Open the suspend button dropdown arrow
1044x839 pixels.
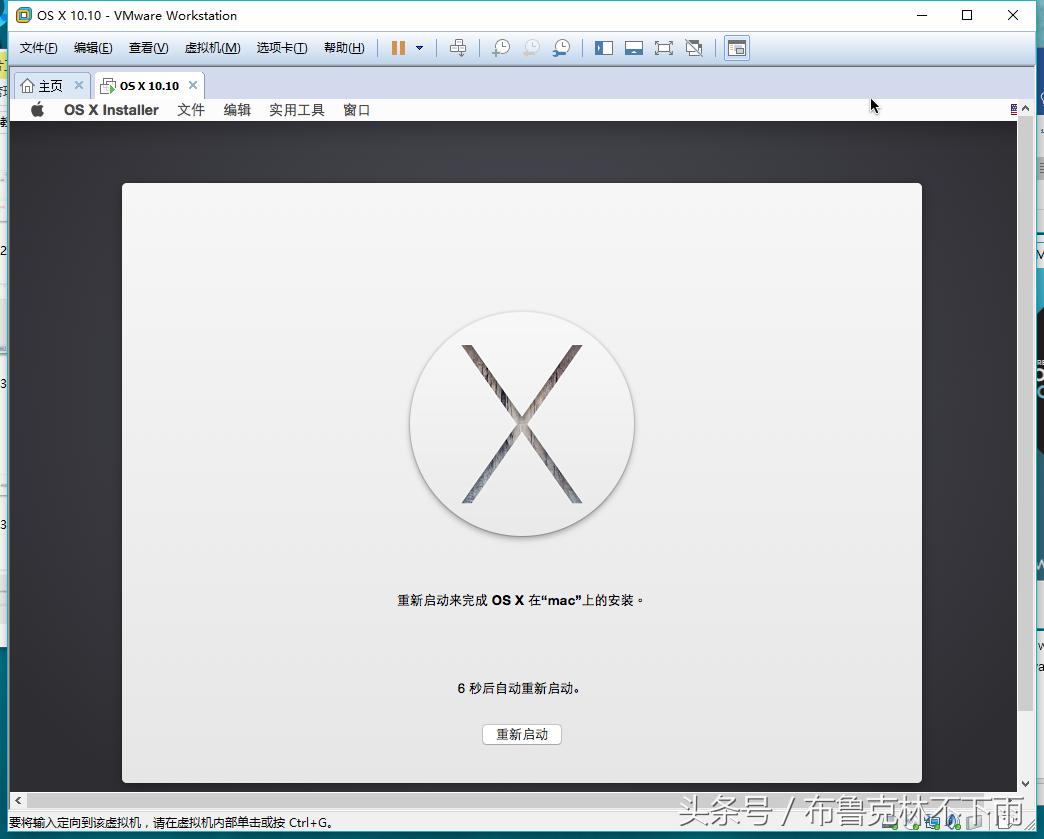point(419,47)
